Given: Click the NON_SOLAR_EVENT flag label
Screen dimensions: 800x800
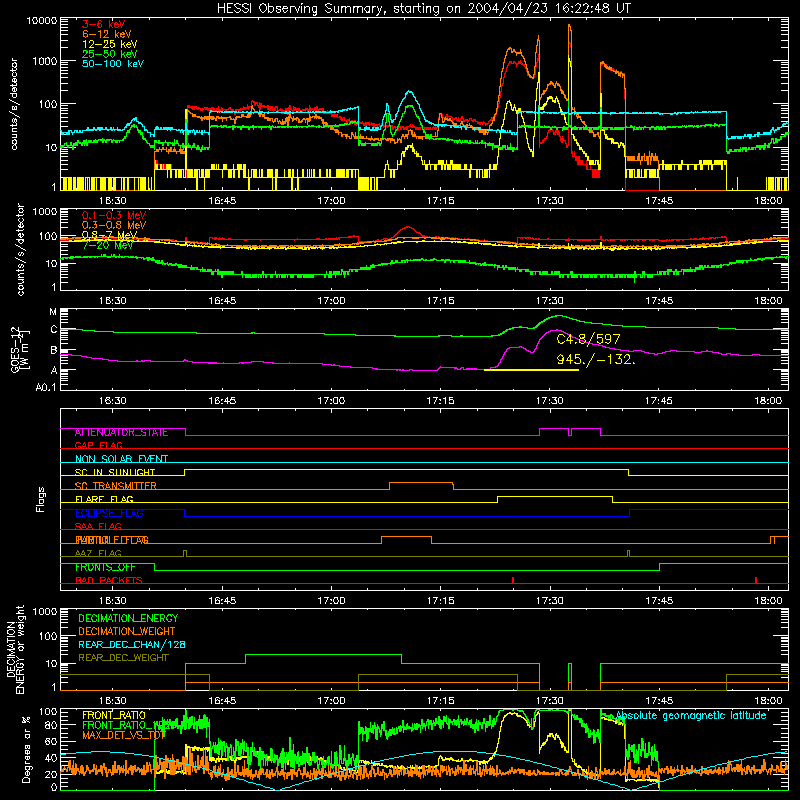Looking at the screenshot, I should (121, 459).
